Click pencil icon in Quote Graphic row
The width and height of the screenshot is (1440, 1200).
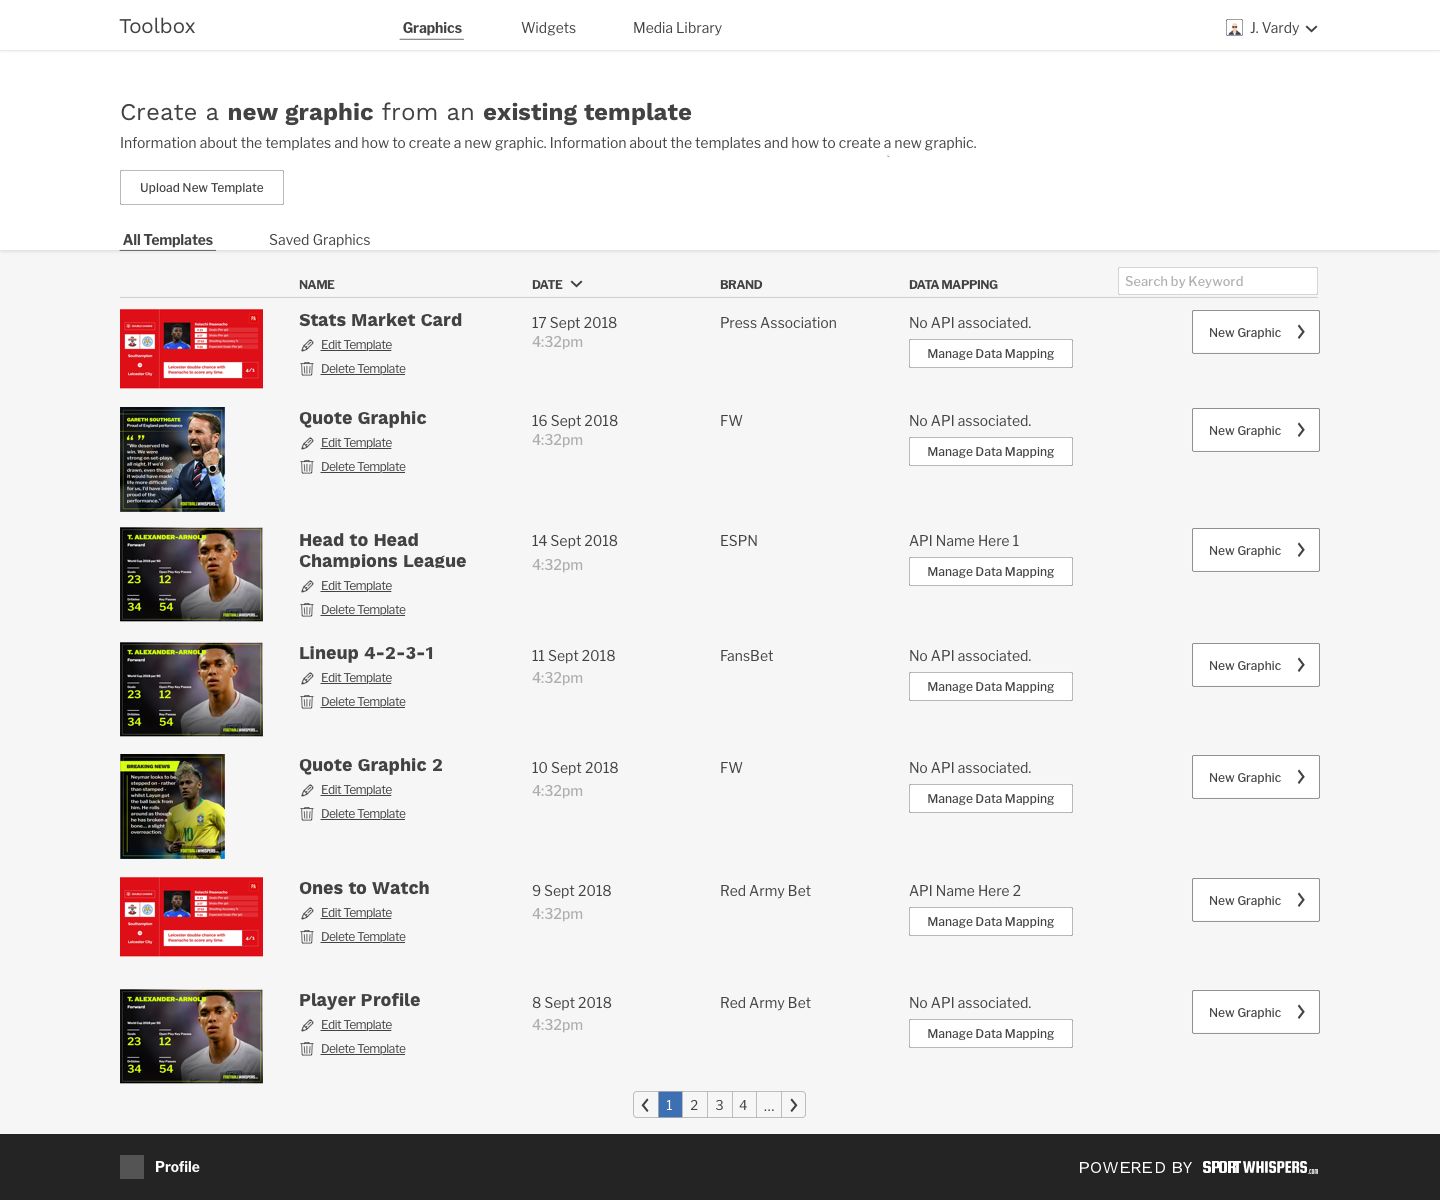pyautogui.click(x=307, y=443)
